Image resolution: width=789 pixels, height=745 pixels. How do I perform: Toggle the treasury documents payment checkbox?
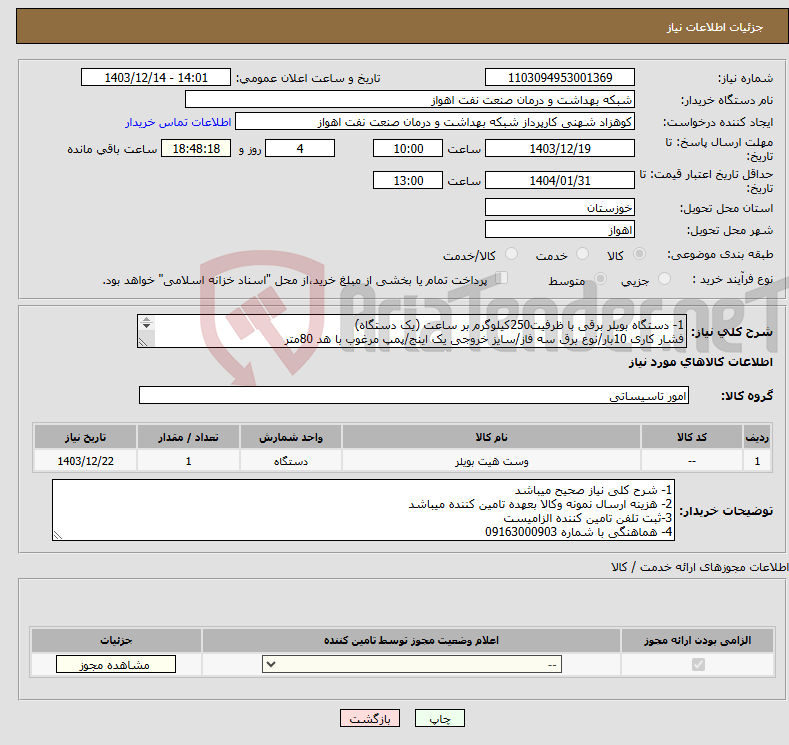[x=502, y=278]
